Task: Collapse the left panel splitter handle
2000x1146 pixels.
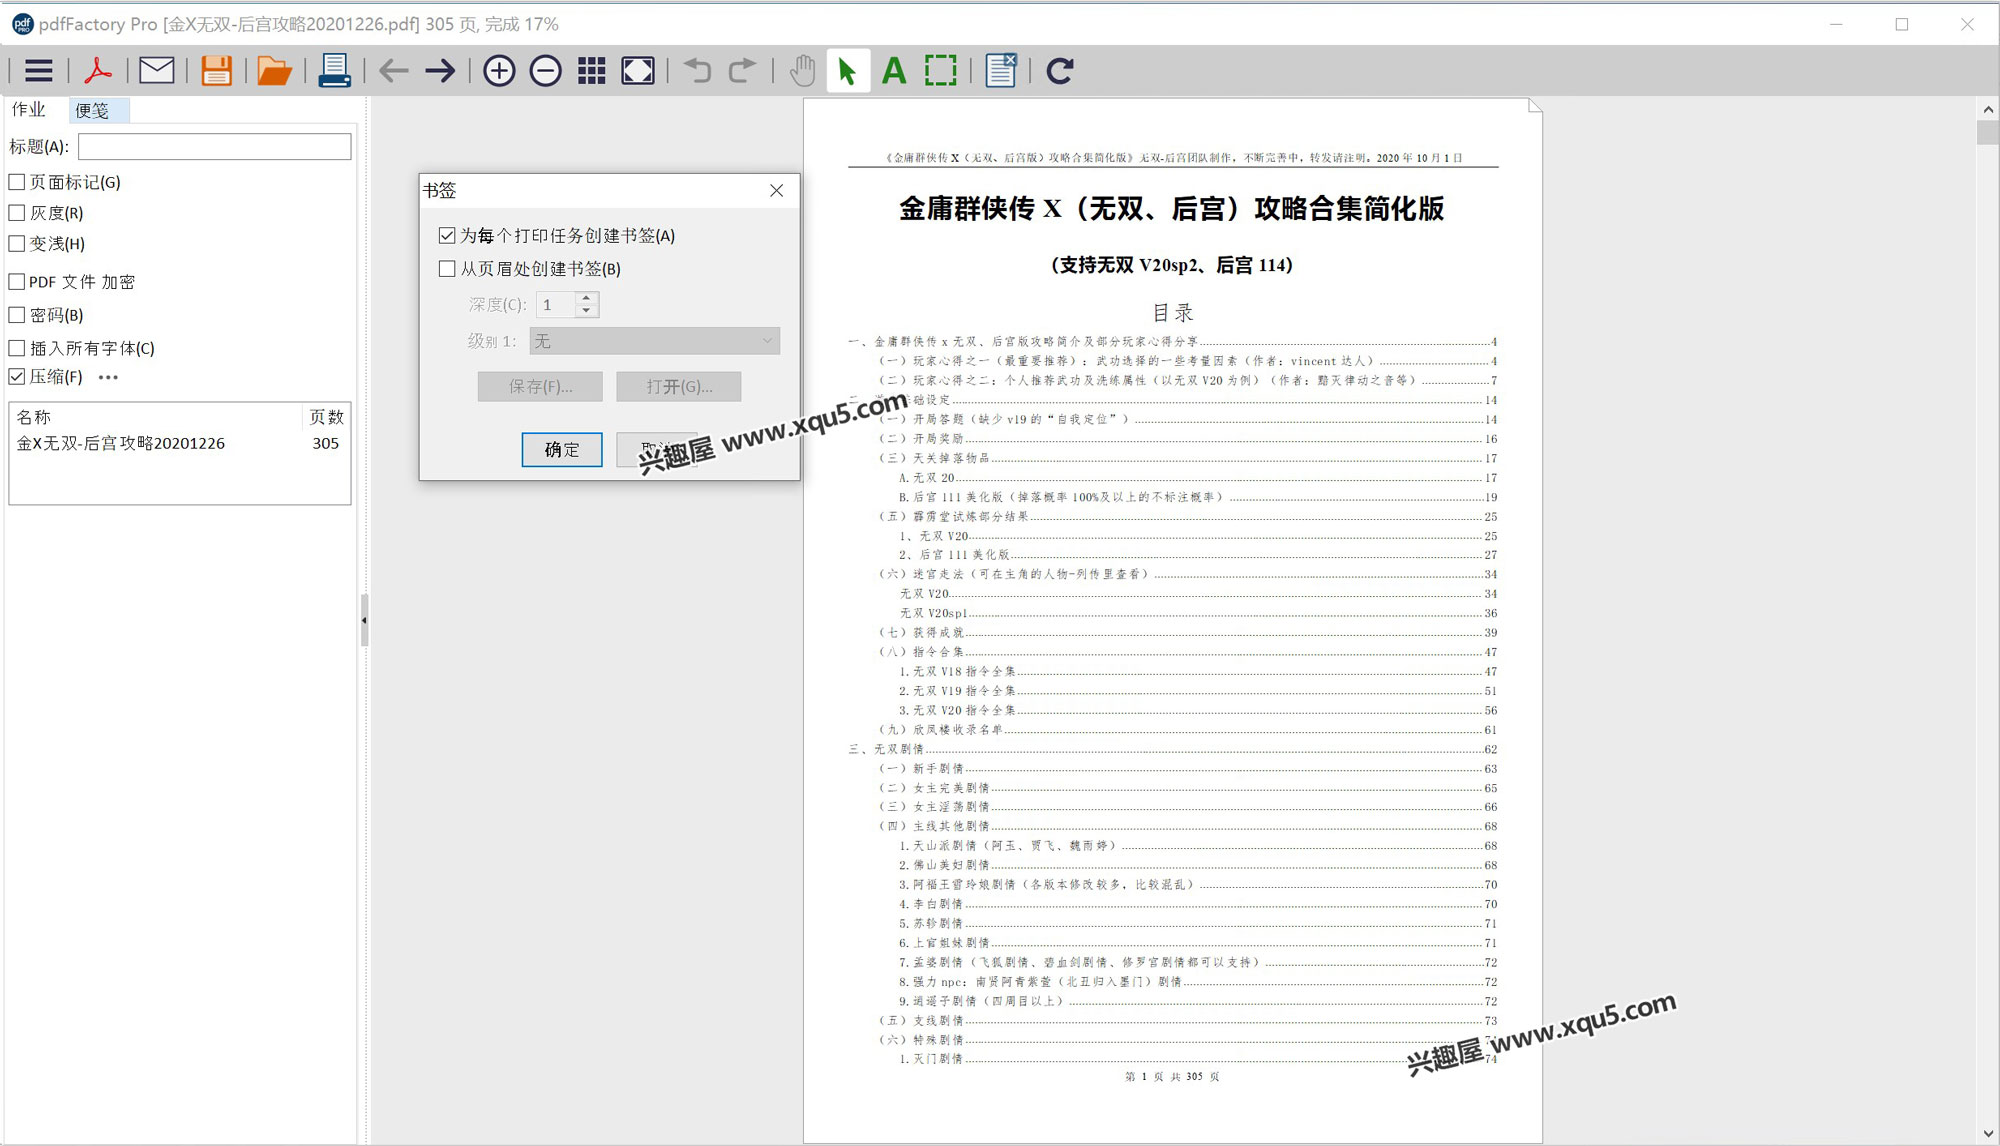Action: 364,620
